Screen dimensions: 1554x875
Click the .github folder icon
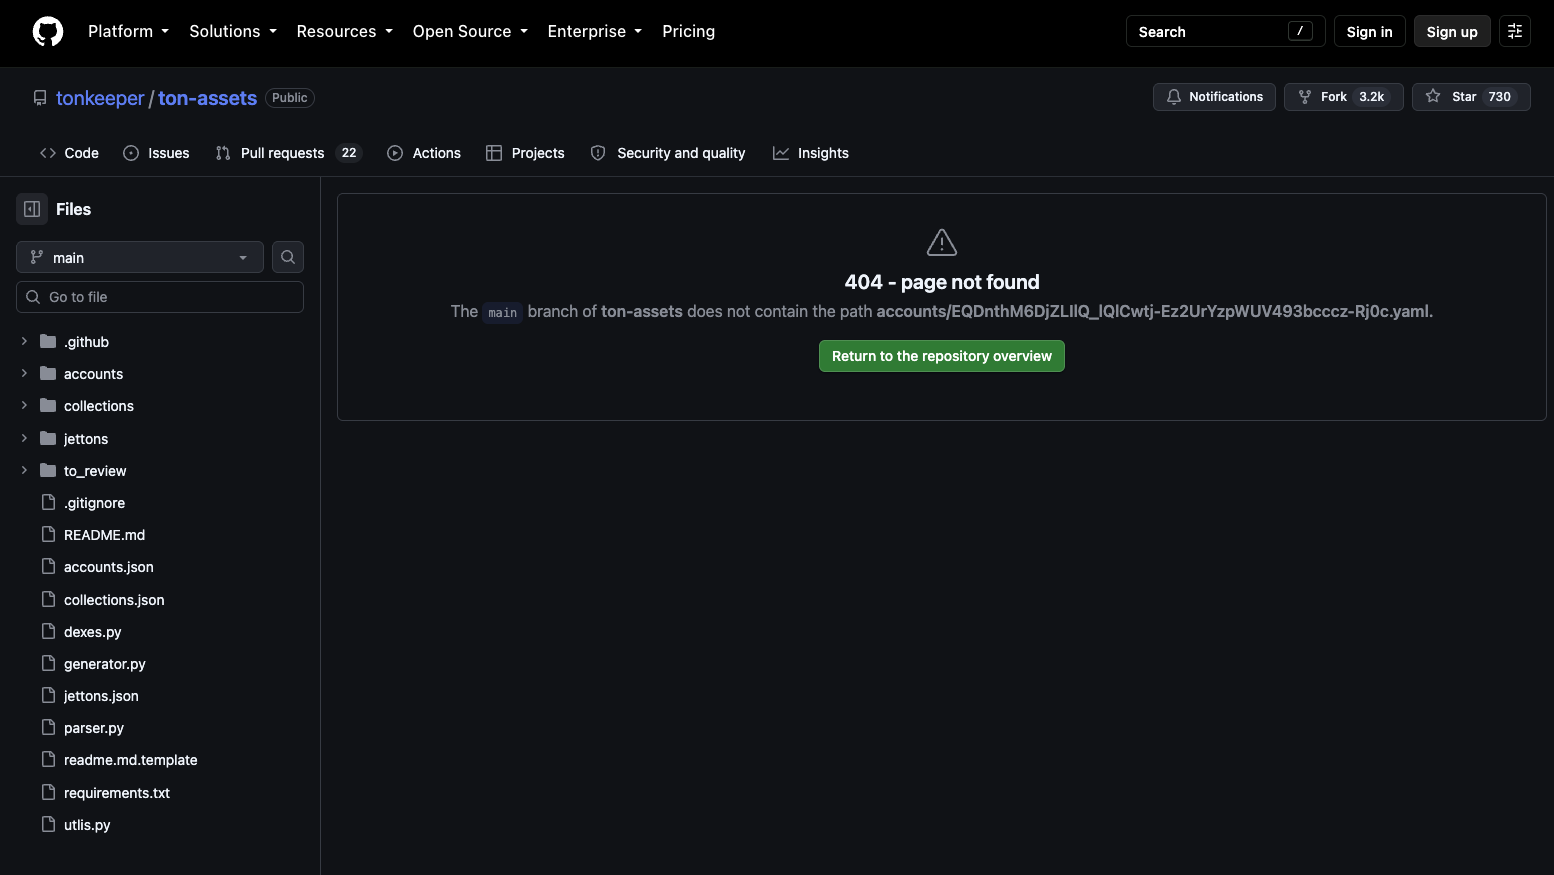[x=48, y=341]
